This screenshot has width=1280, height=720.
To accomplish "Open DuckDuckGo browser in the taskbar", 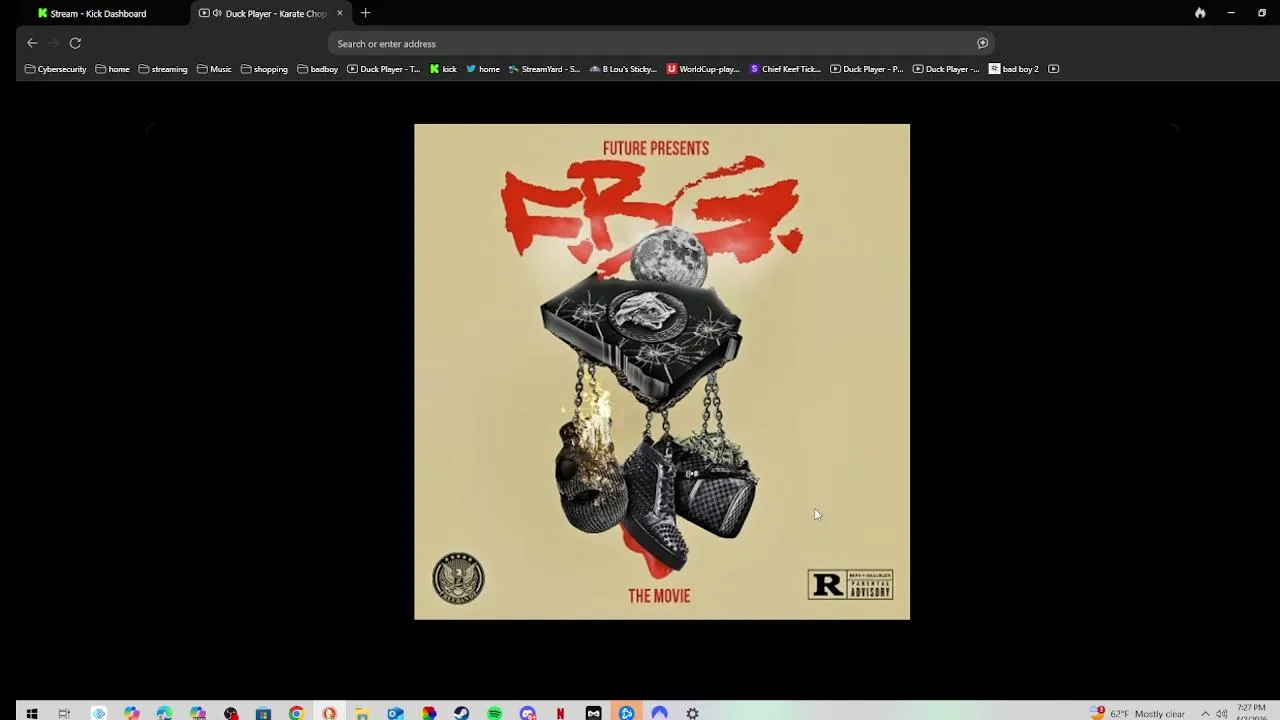I will (329, 713).
